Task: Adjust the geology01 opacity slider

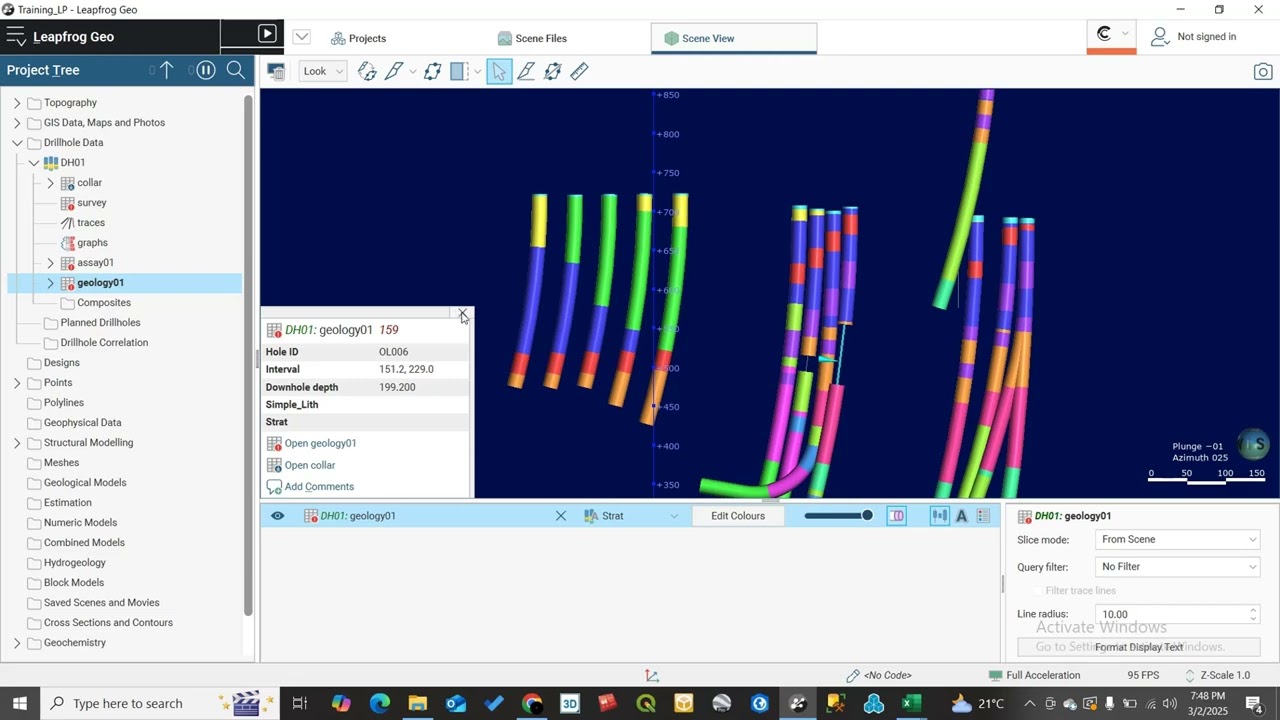Action: tap(838, 516)
